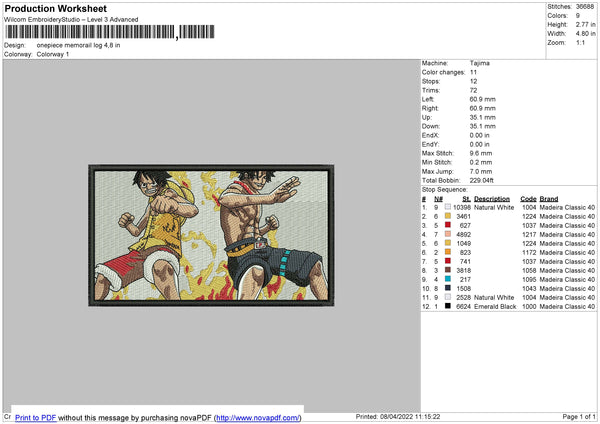This screenshot has width=600, height=424.
Task: Click the Zoom value 1:1
Action: pos(580,42)
